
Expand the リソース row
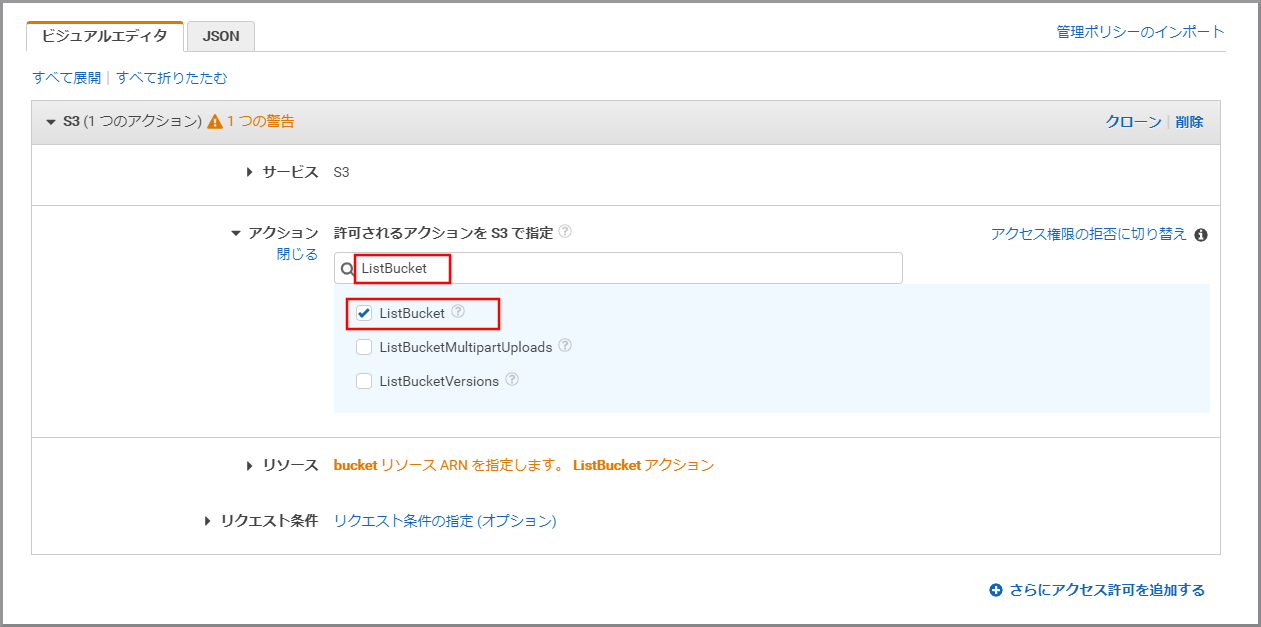tap(250, 465)
